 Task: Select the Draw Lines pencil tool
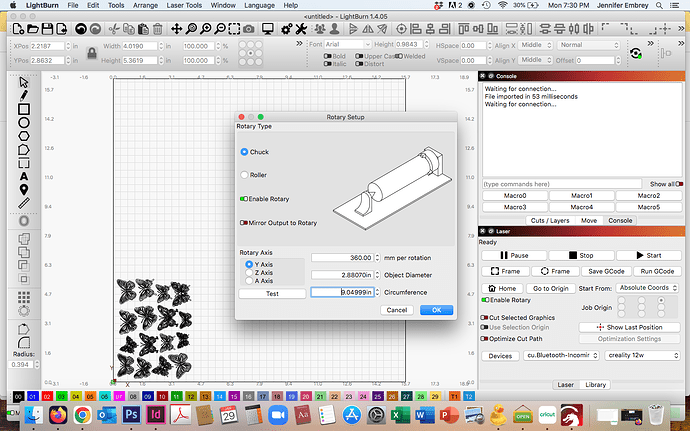[24, 95]
